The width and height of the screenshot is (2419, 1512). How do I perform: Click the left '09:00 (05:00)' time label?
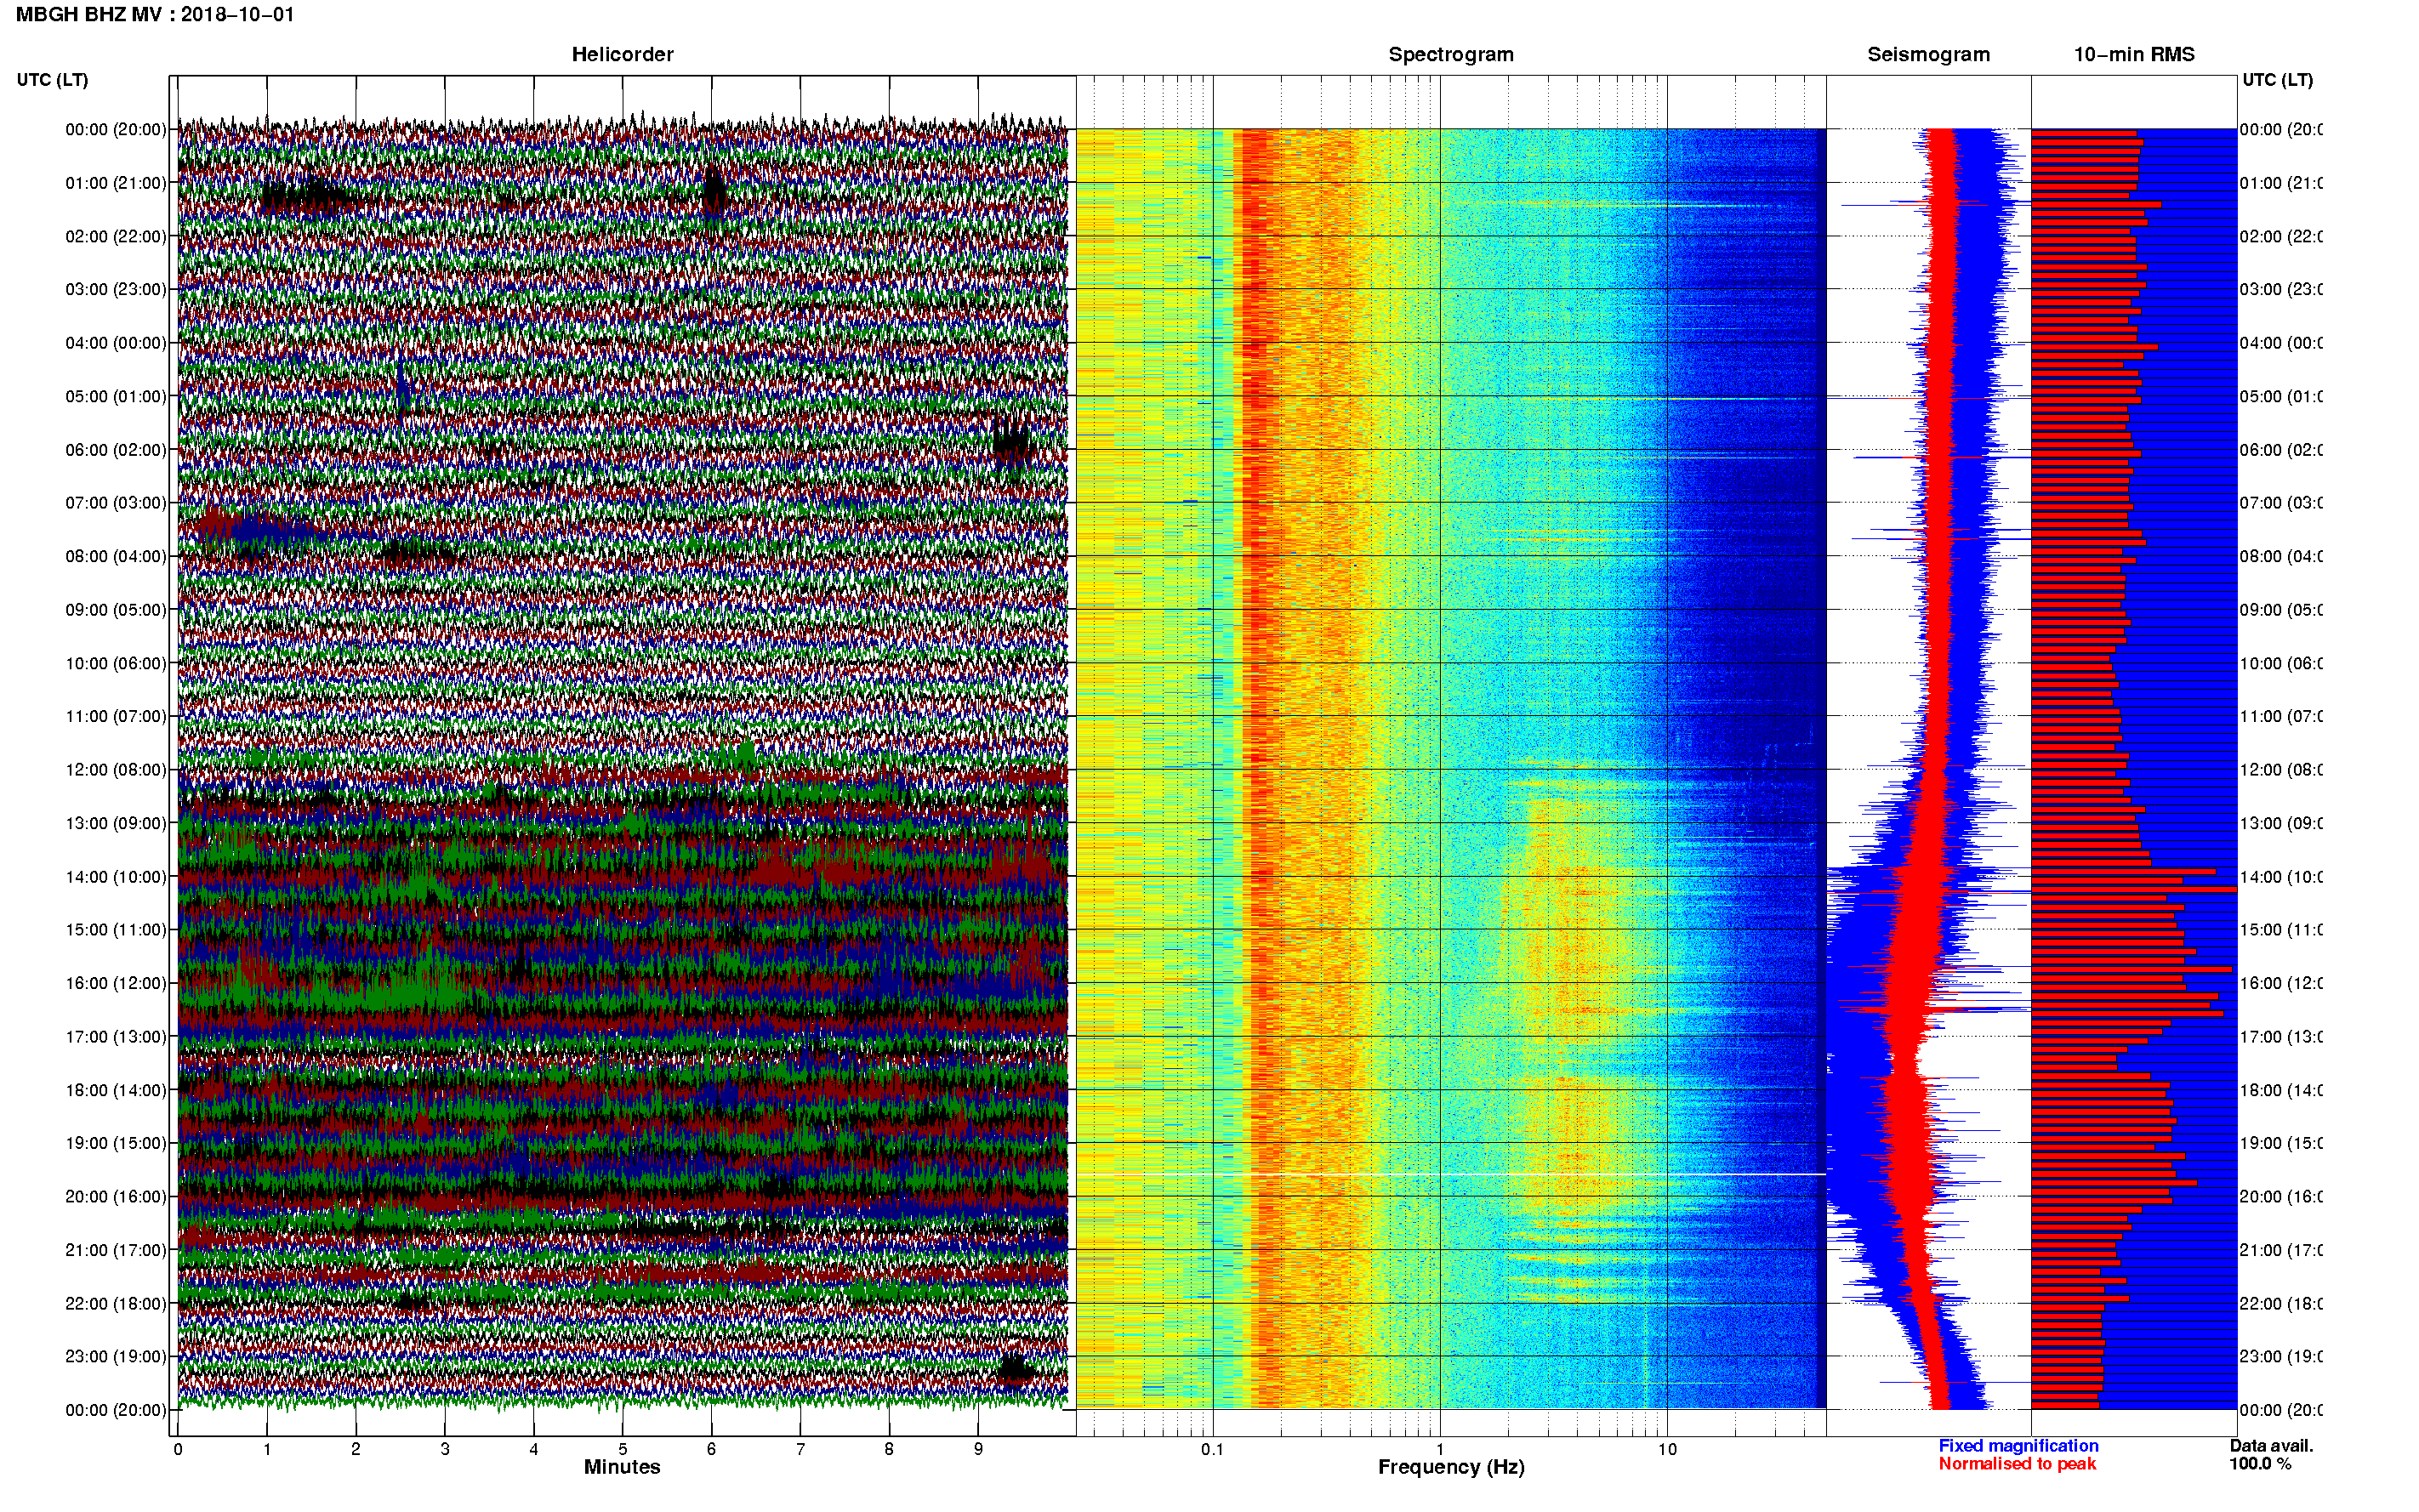116,609
